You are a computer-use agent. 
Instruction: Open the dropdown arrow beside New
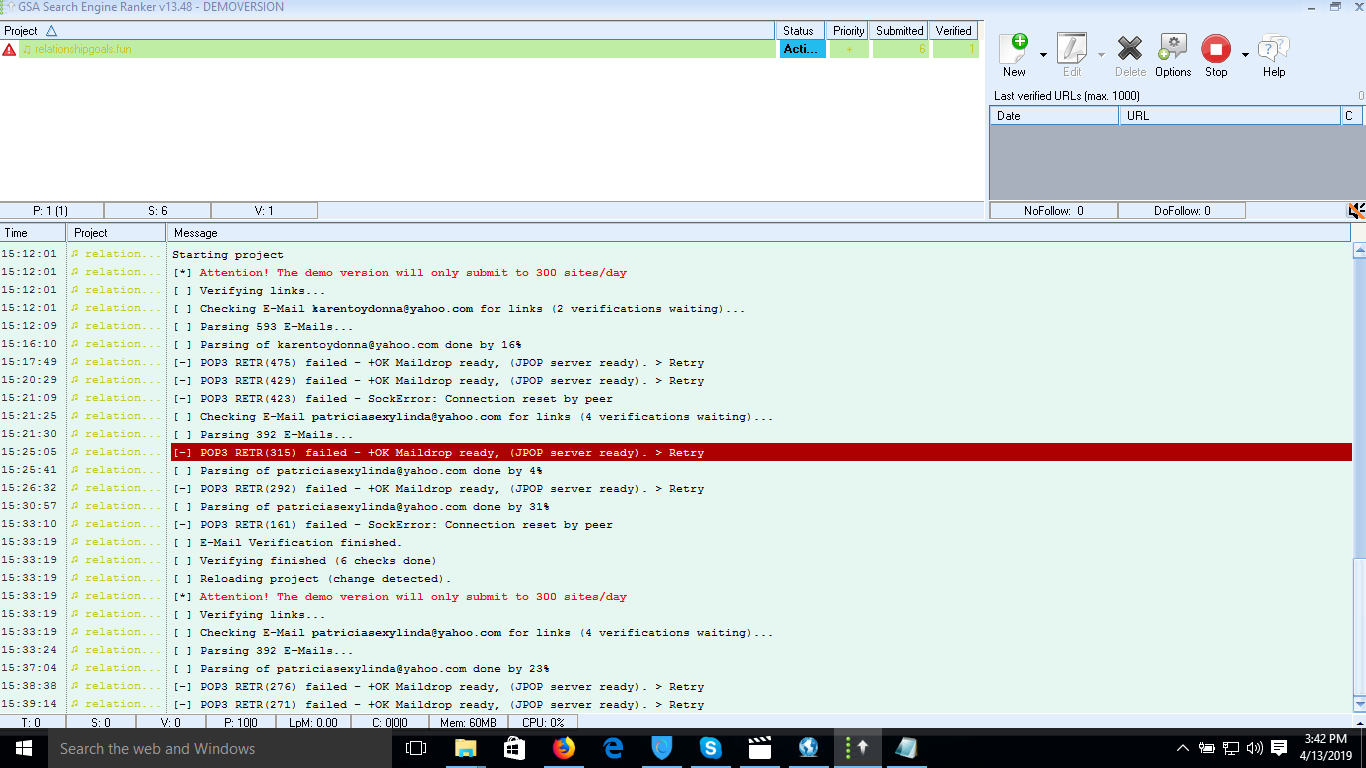point(1043,55)
